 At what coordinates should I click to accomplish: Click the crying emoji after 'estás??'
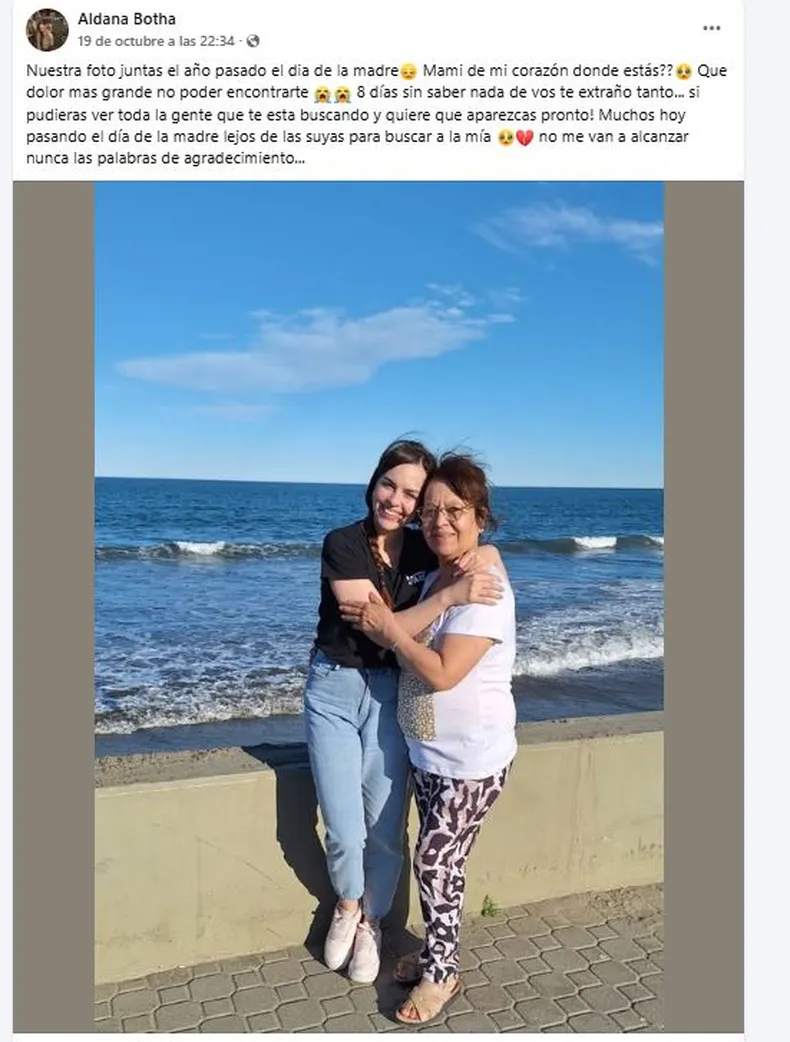point(684,71)
